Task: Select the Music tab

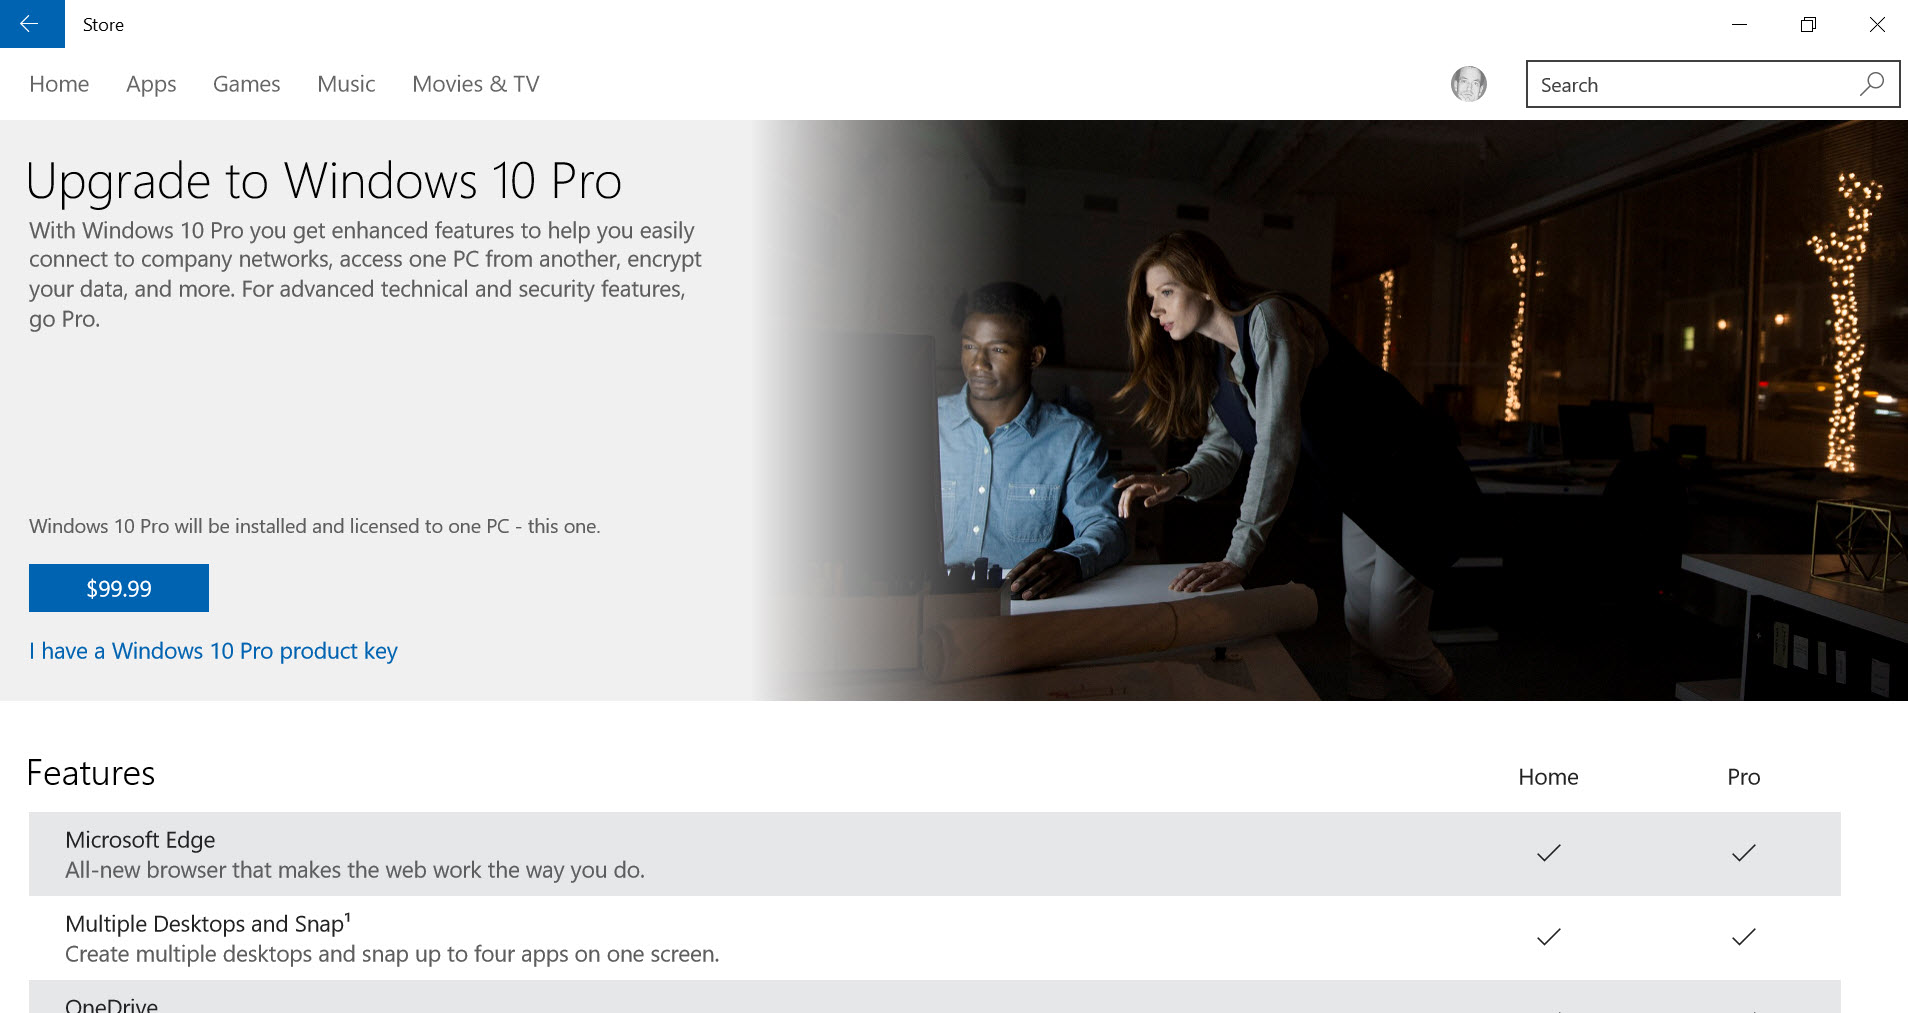Action: coord(346,84)
